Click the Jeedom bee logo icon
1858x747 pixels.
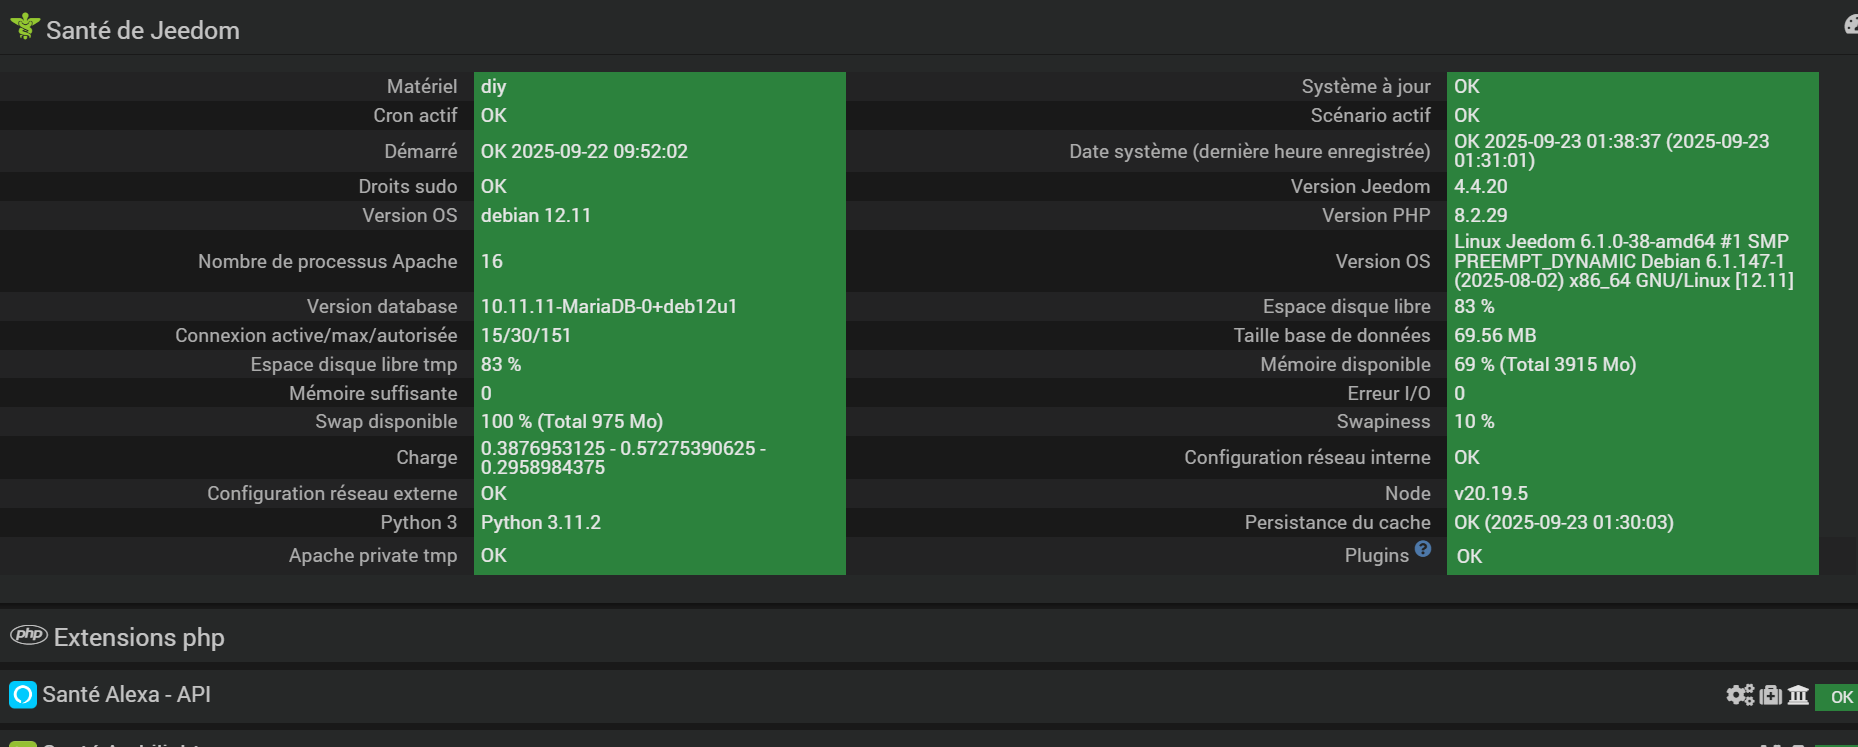point(24,27)
